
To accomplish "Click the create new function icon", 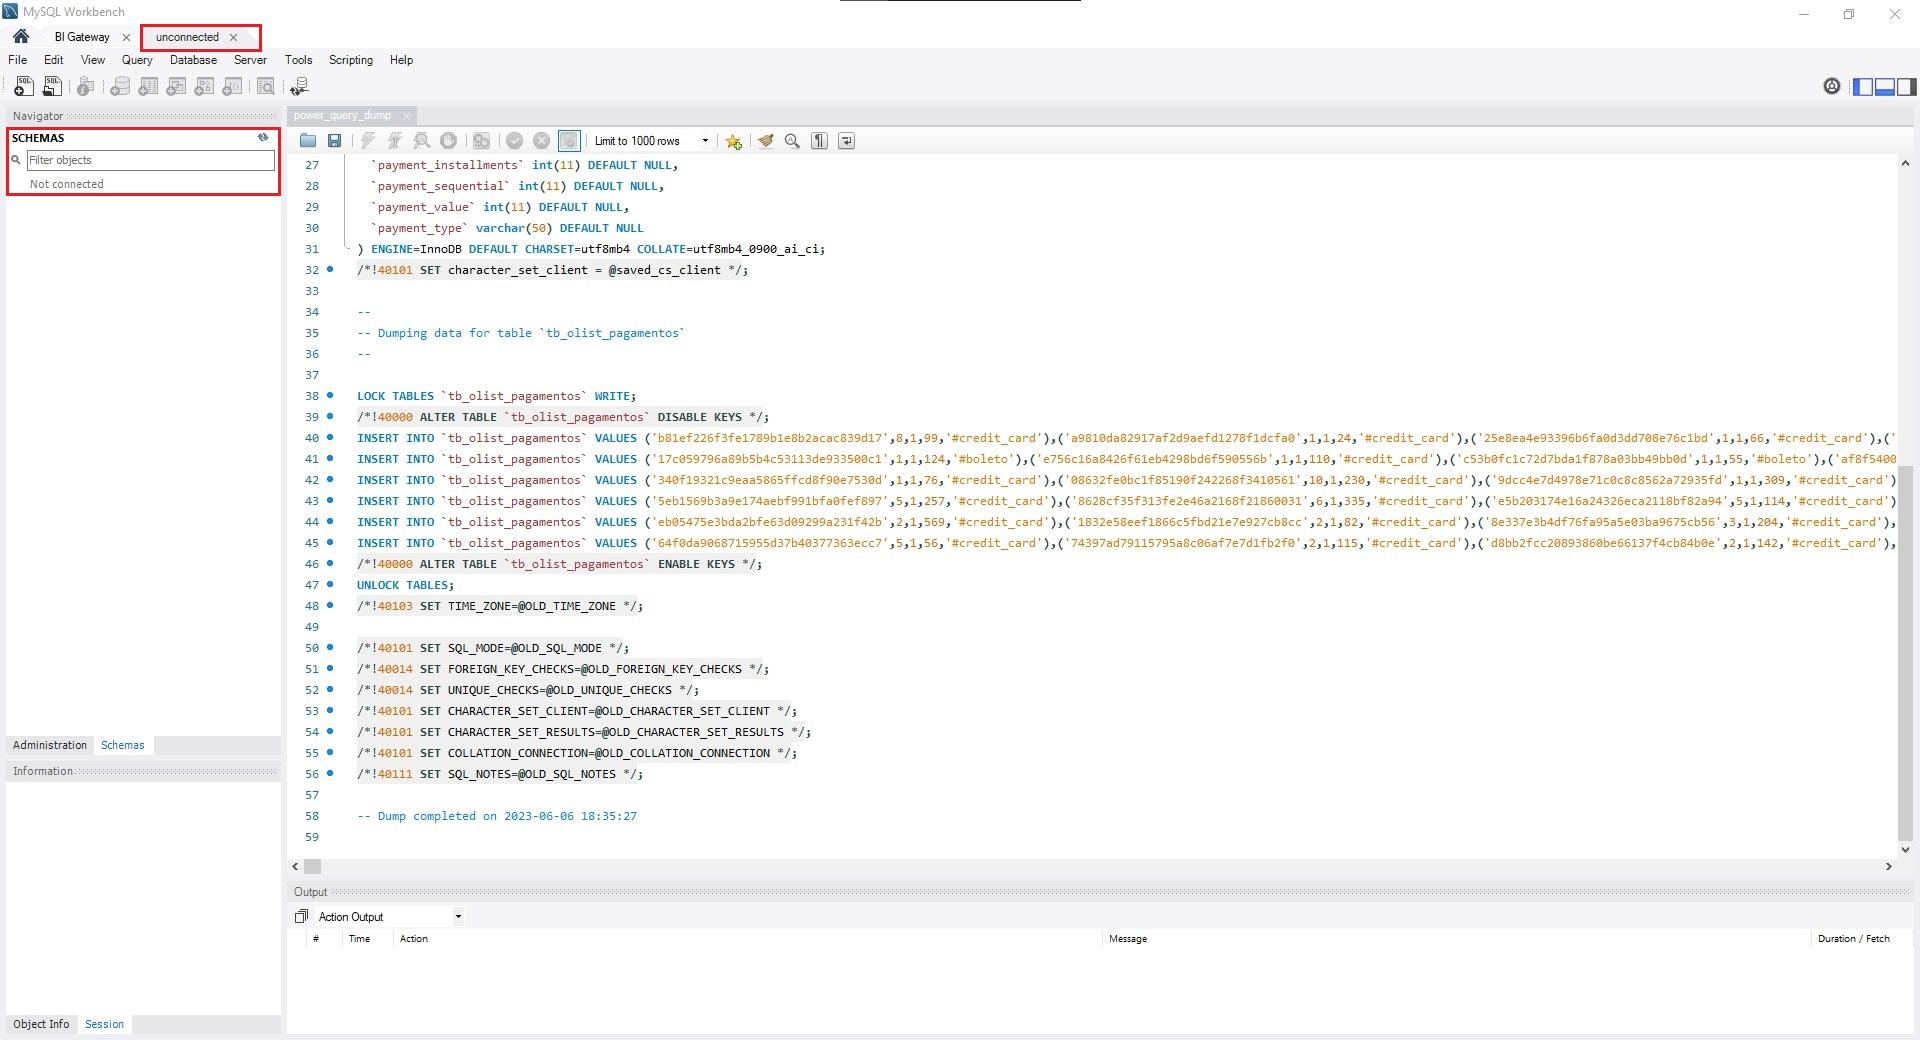I will (x=232, y=87).
